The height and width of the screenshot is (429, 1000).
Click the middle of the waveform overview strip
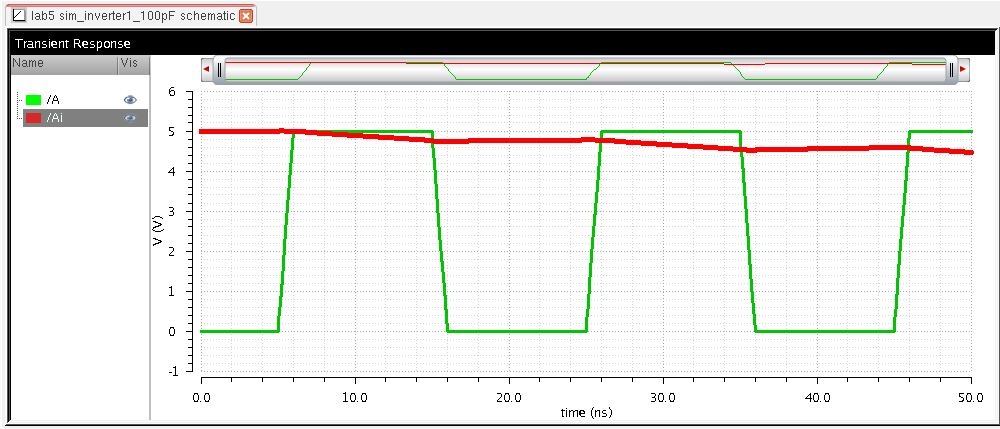pos(585,70)
